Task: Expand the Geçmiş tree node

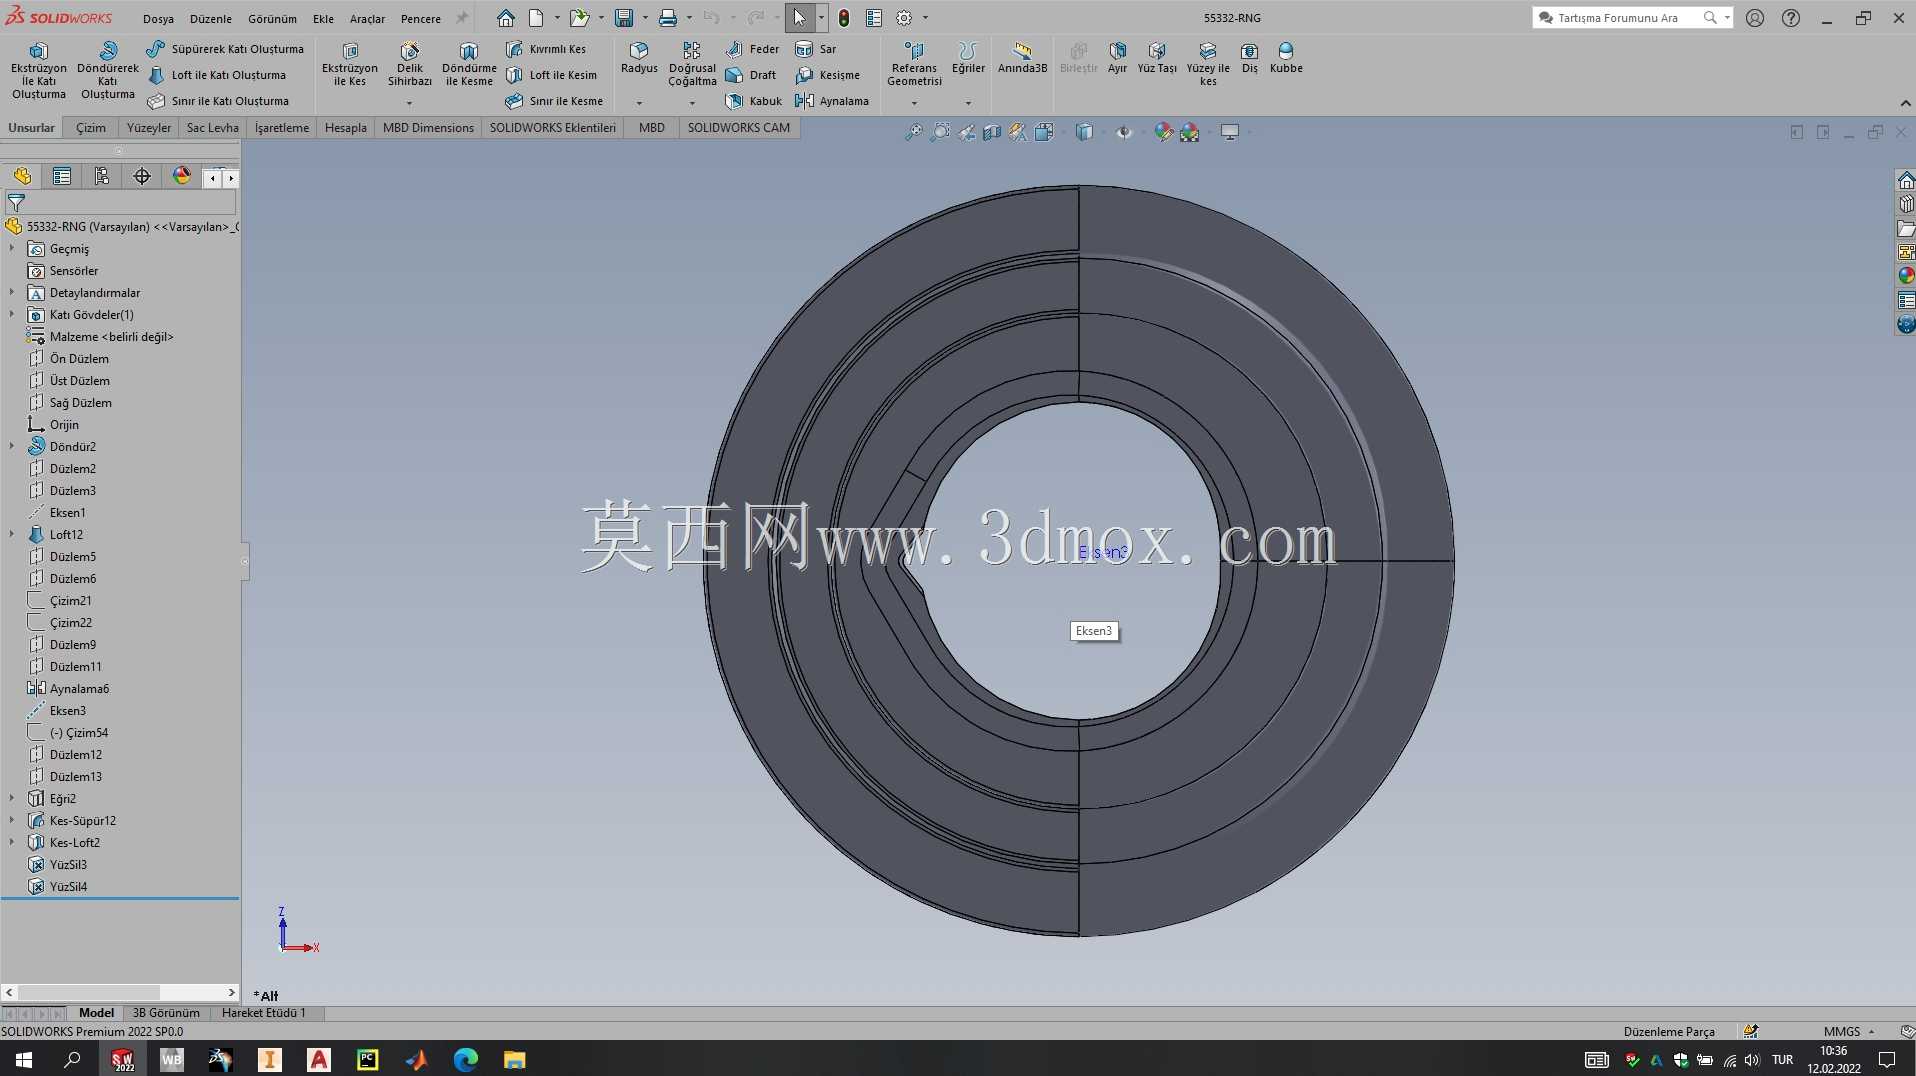Action: [12, 248]
